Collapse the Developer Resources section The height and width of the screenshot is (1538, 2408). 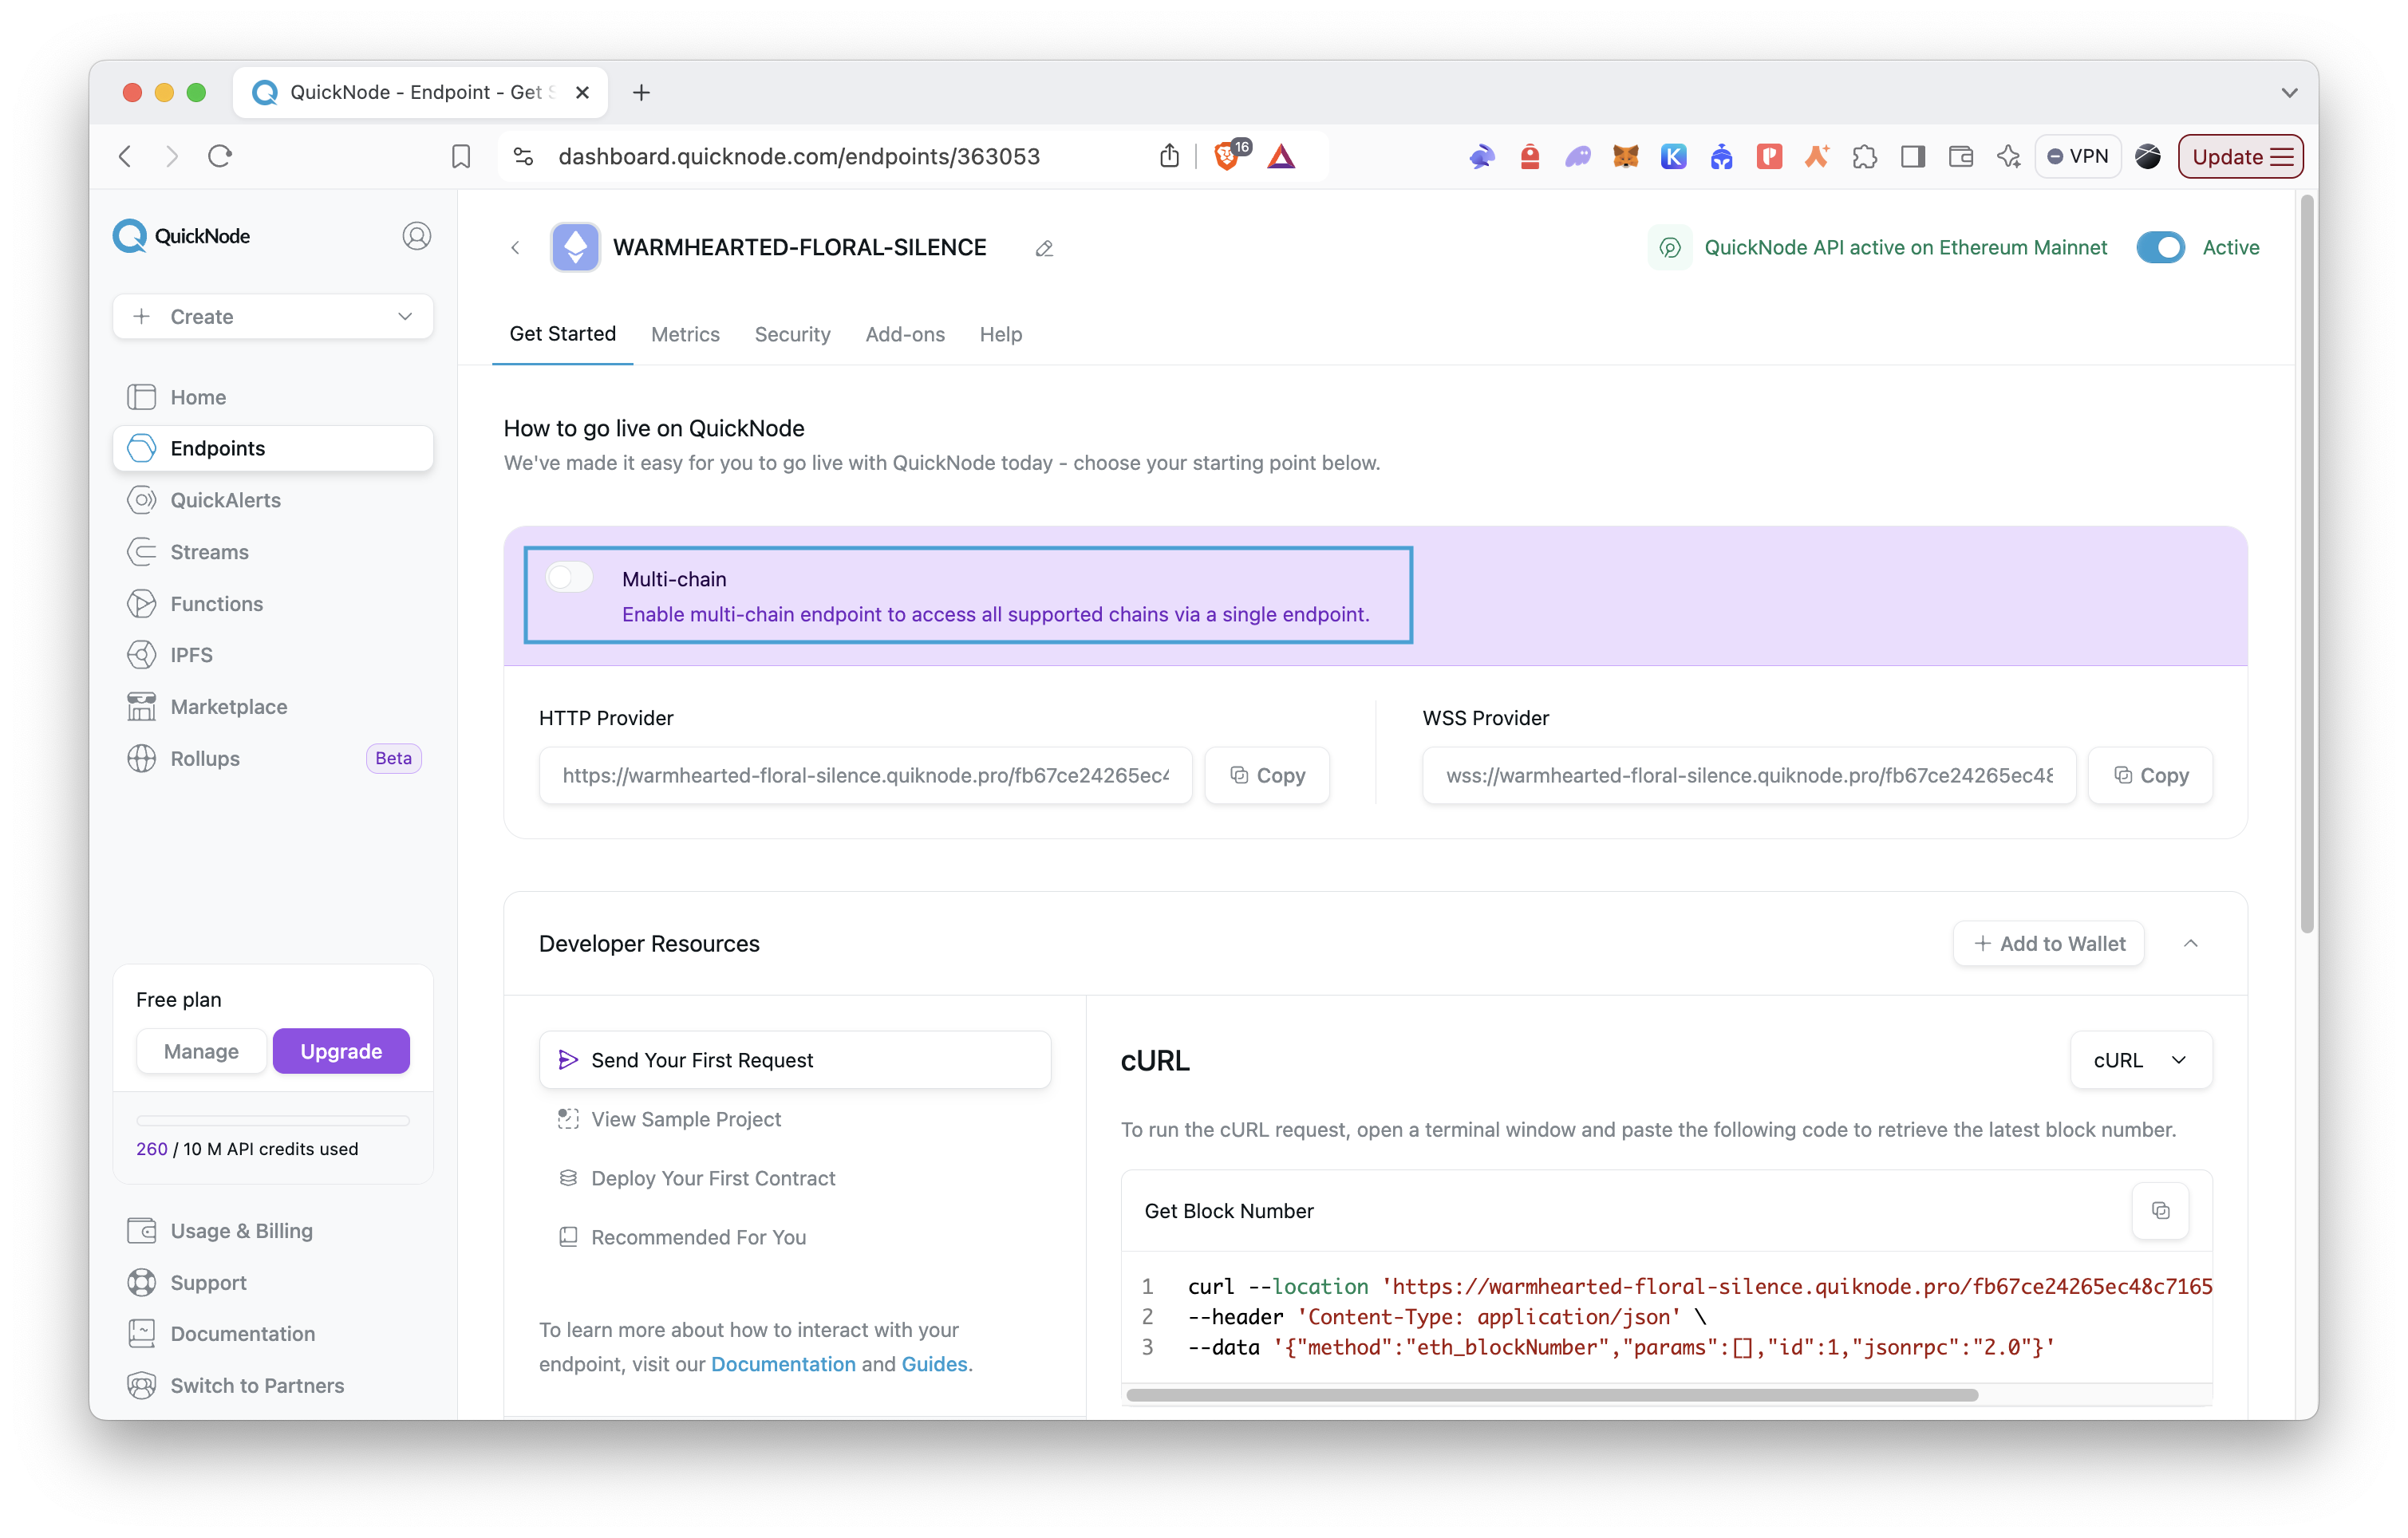[x=2190, y=943]
